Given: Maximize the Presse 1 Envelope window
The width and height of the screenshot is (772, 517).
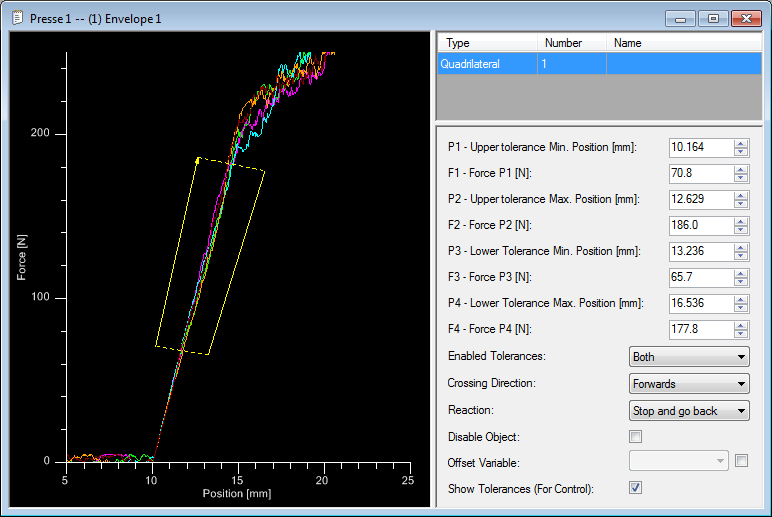Looking at the screenshot, I should [x=713, y=19].
